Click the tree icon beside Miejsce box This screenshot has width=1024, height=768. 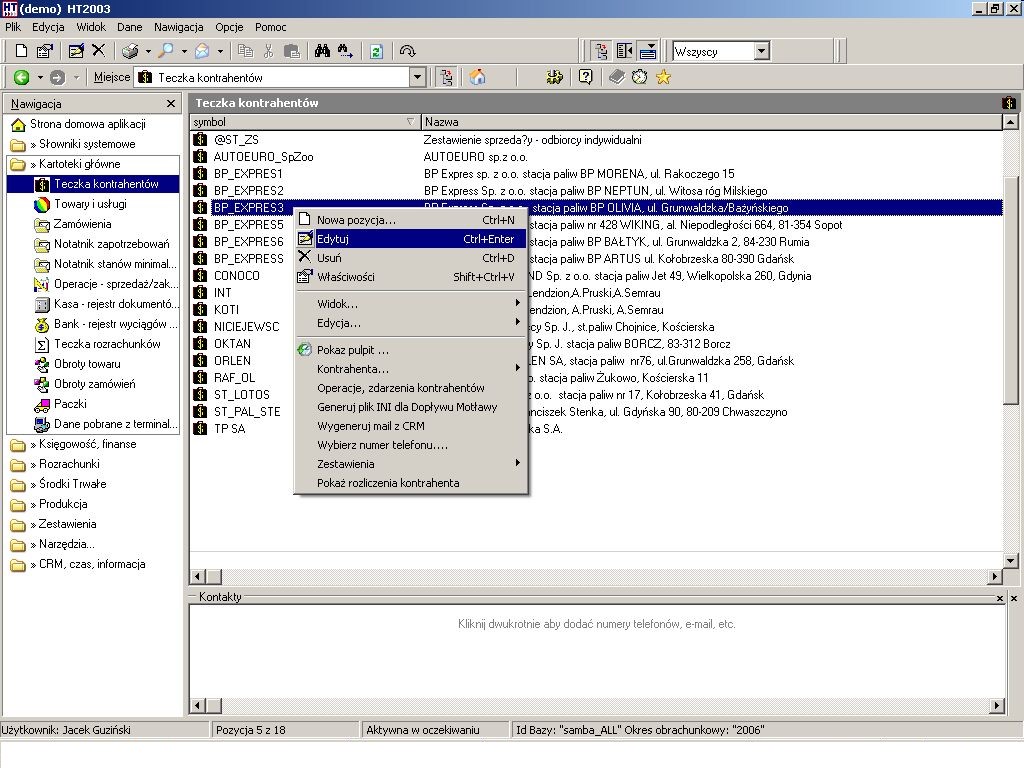(447, 77)
